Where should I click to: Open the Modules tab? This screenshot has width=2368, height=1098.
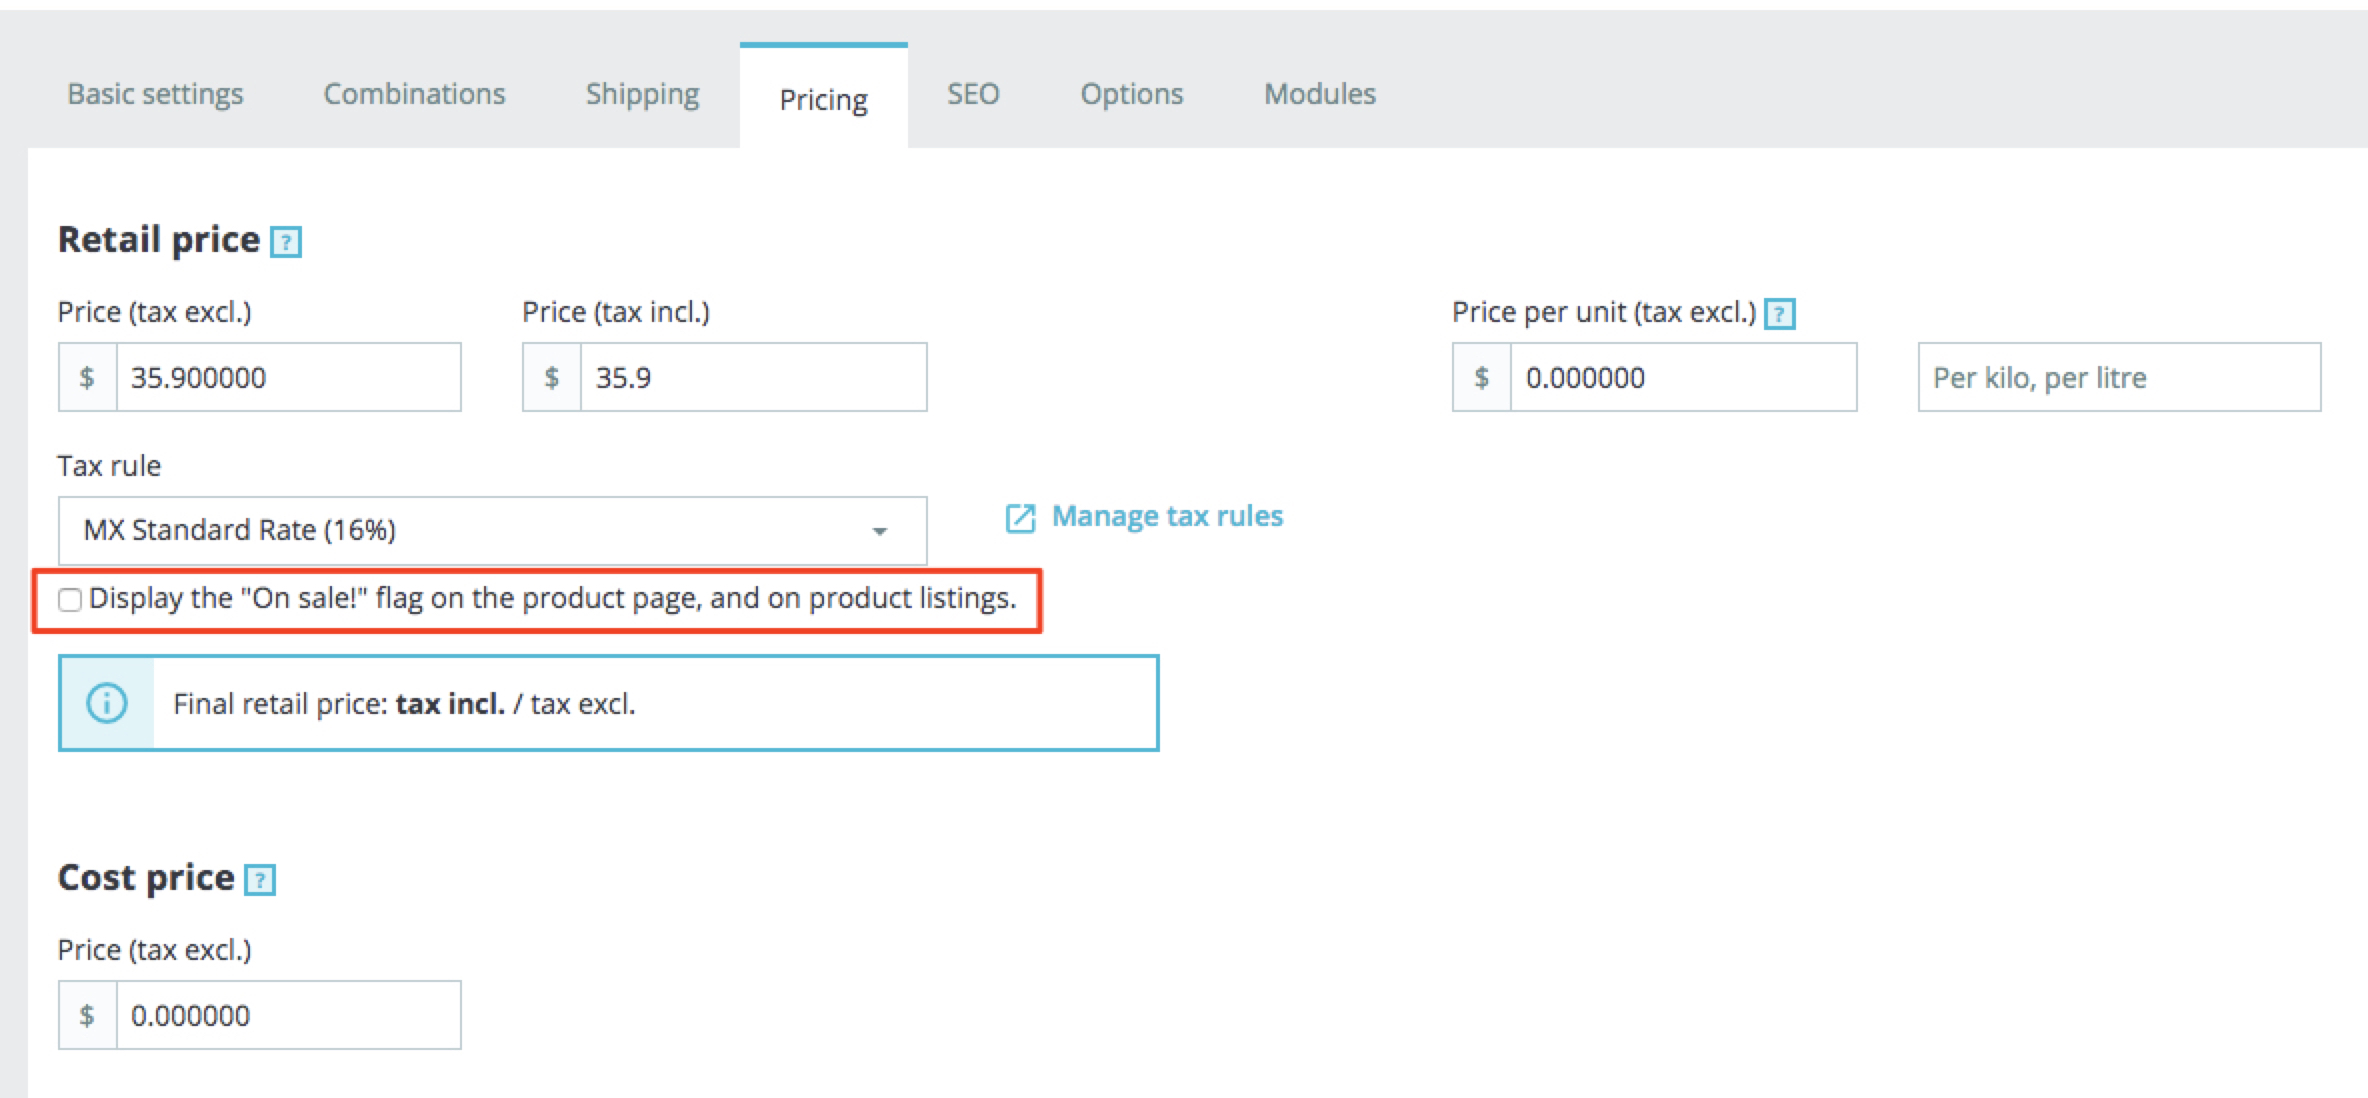(1319, 94)
